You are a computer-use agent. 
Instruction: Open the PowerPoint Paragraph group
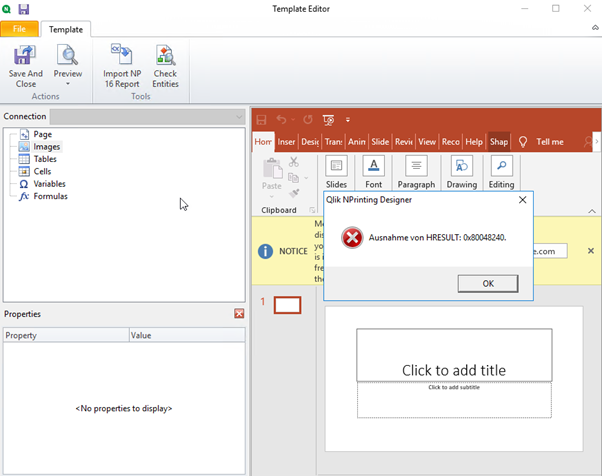pyautogui.click(x=416, y=171)
